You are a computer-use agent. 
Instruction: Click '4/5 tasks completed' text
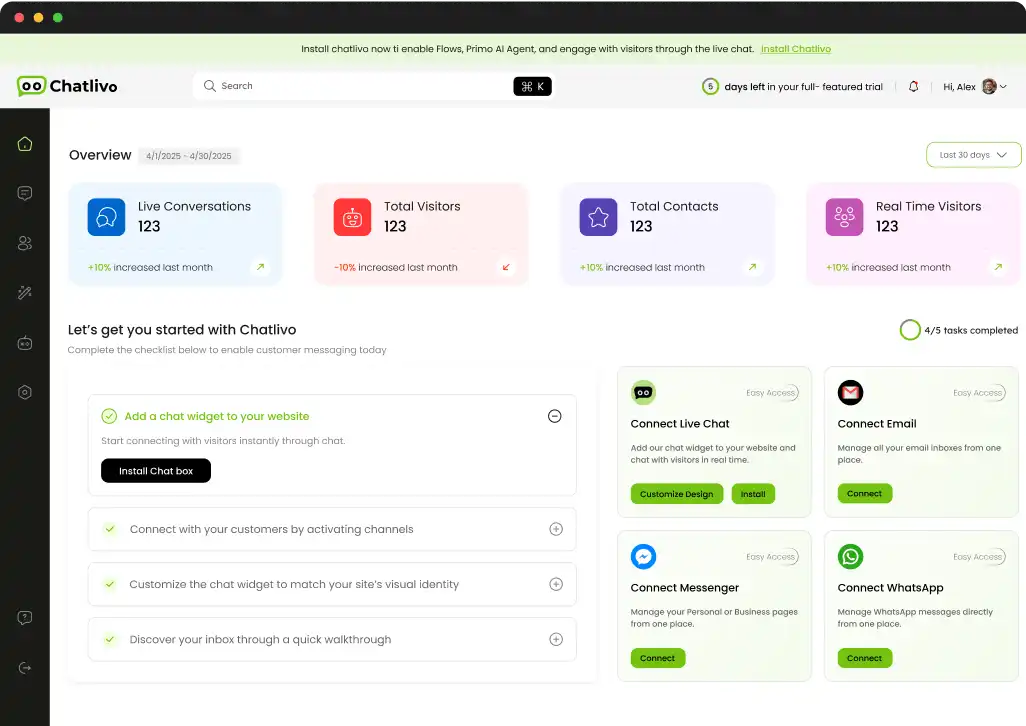971,330
